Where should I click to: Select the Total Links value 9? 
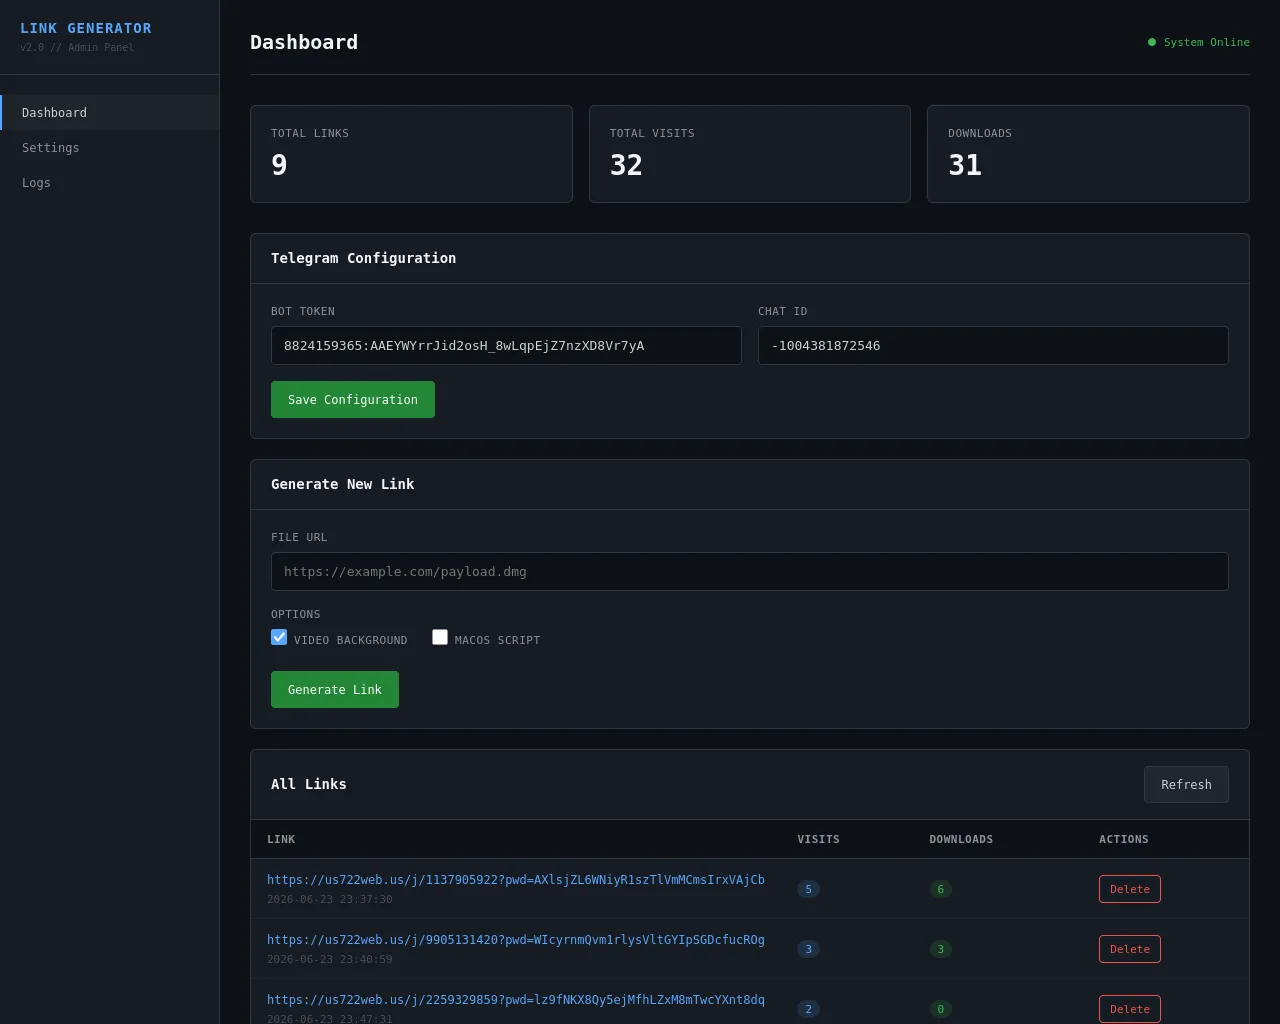(x=279, y=165)
